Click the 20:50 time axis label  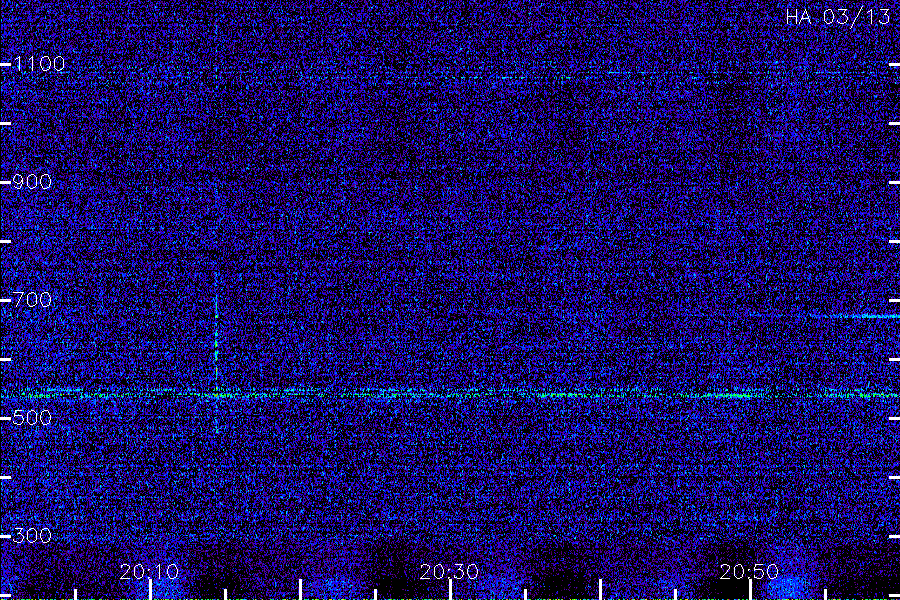pos(749,571)
